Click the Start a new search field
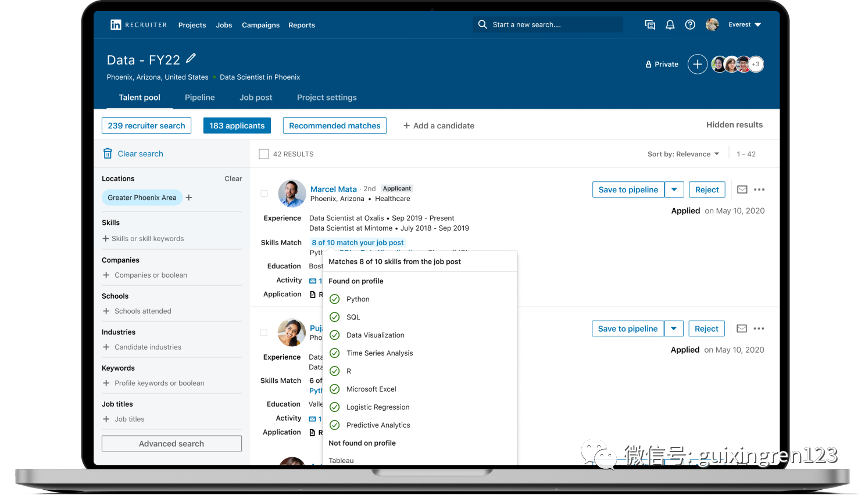The width and height of the screenshot is (866, 495). [548, 25]
